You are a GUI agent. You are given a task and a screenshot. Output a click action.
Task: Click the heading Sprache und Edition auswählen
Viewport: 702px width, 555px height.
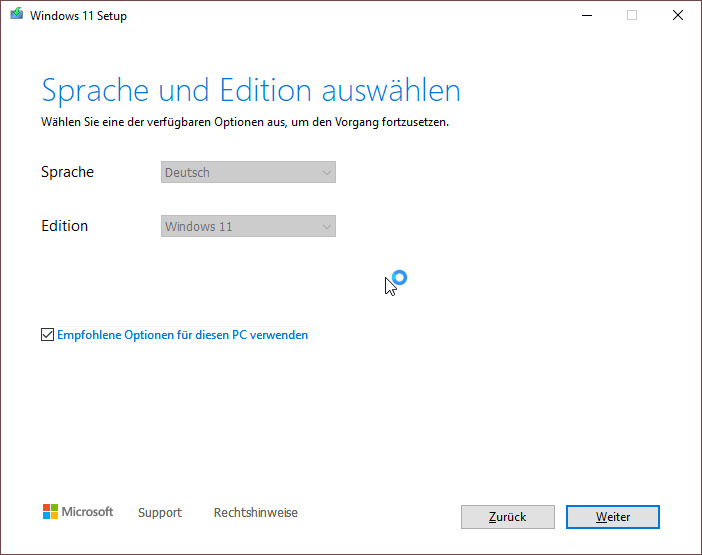pos(251,91)
